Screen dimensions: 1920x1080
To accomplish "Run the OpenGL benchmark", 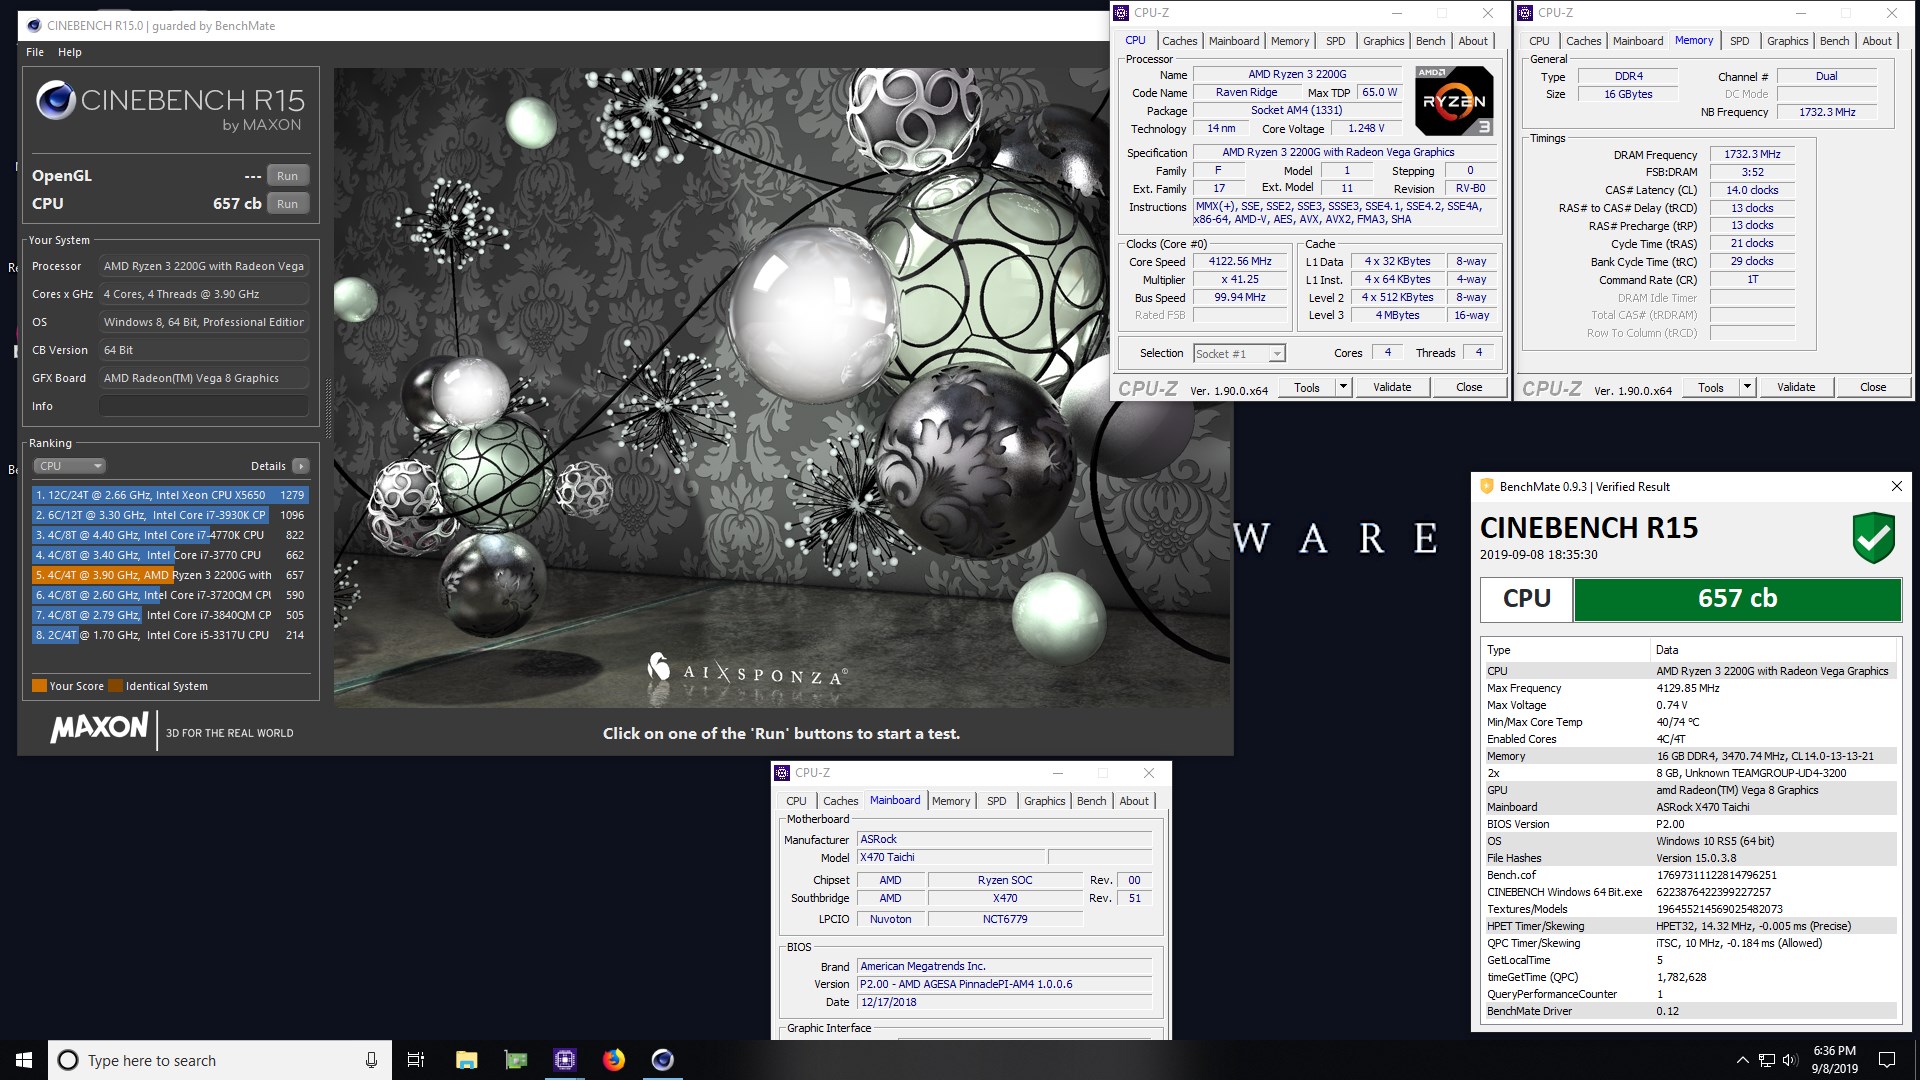I will click(x=287, y=176).
